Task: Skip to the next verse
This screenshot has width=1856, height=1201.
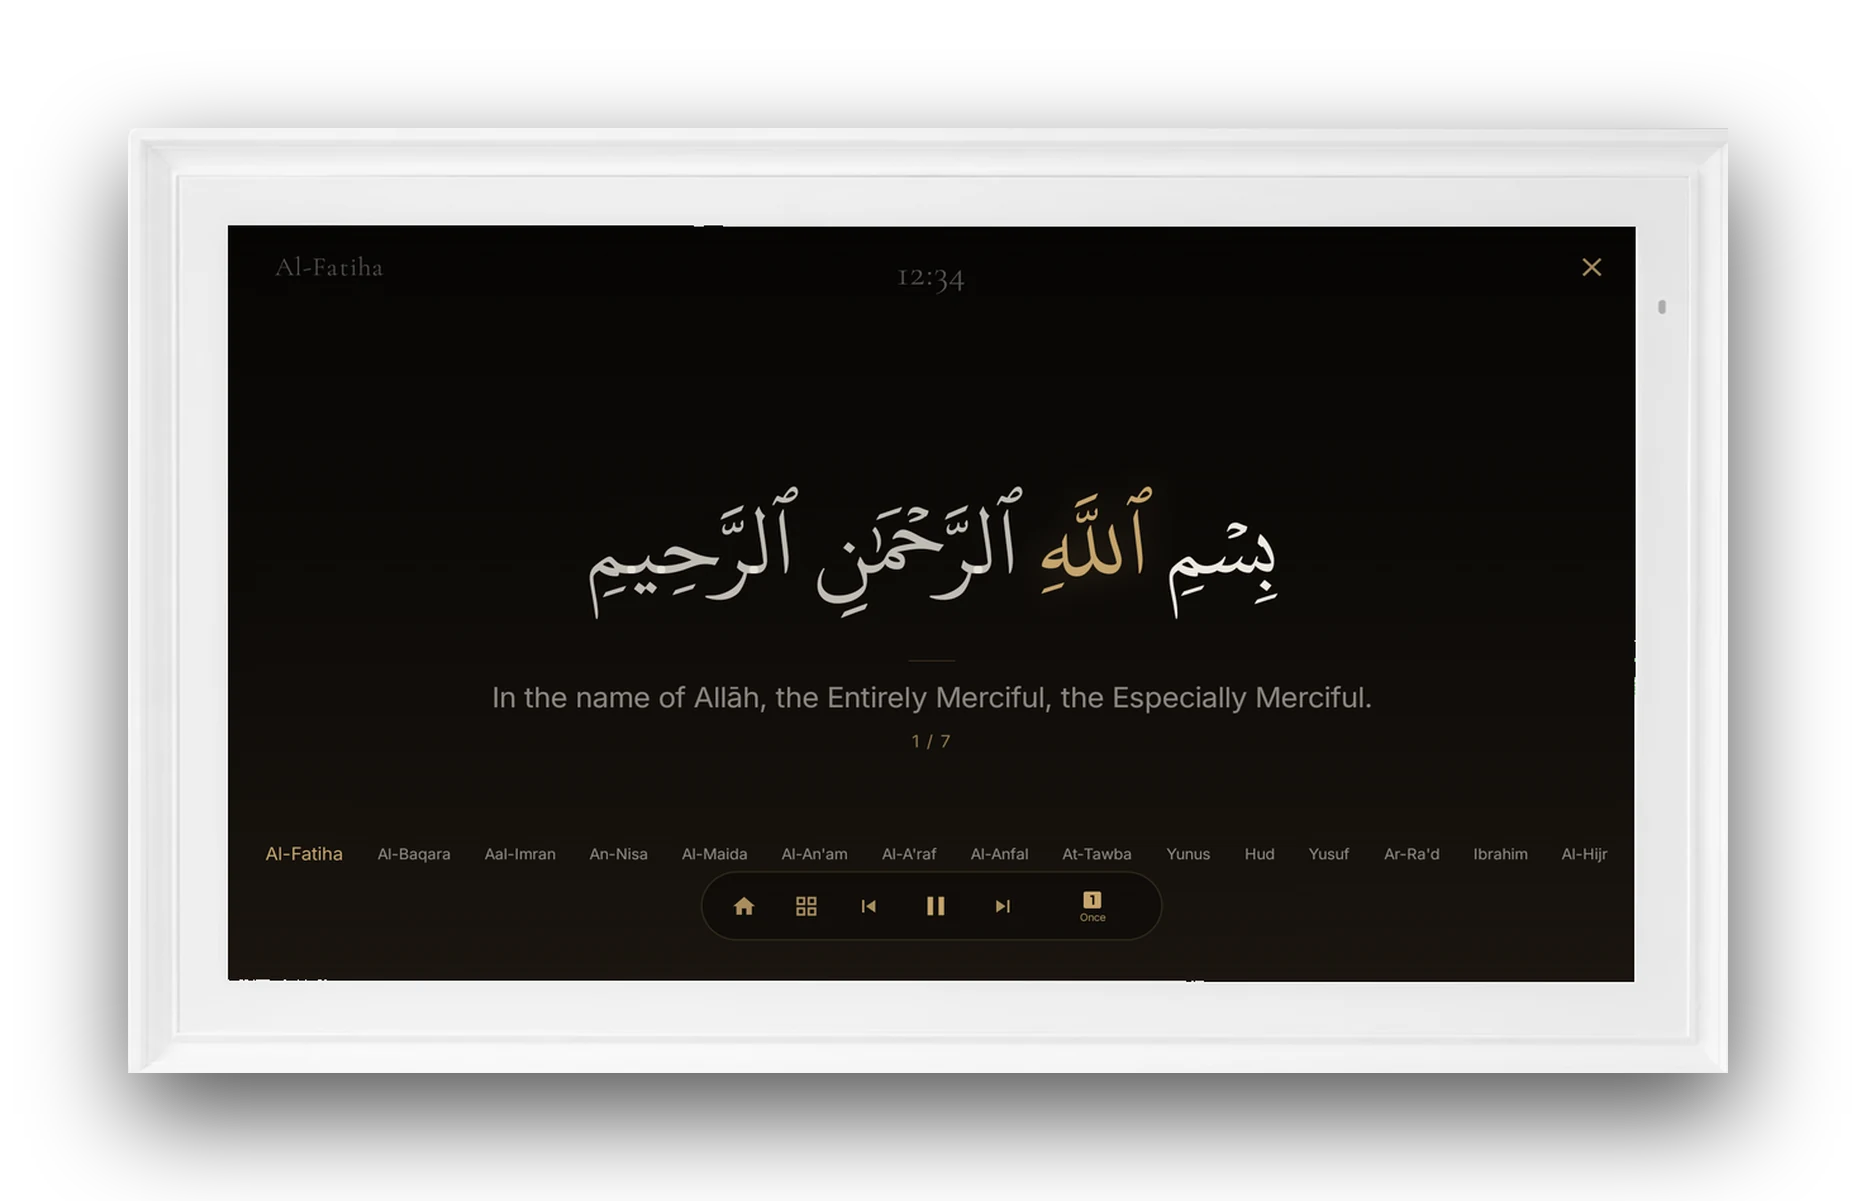Action: tap(1002, 906)
